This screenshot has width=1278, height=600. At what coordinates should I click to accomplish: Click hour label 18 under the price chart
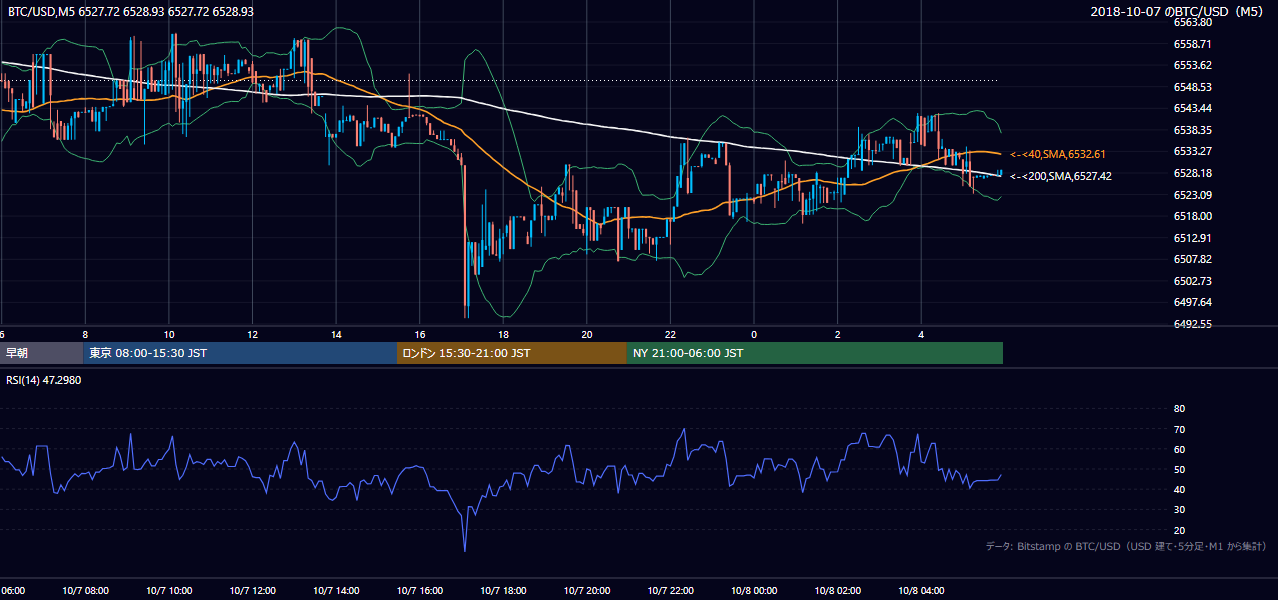click(x=503, y=335)
